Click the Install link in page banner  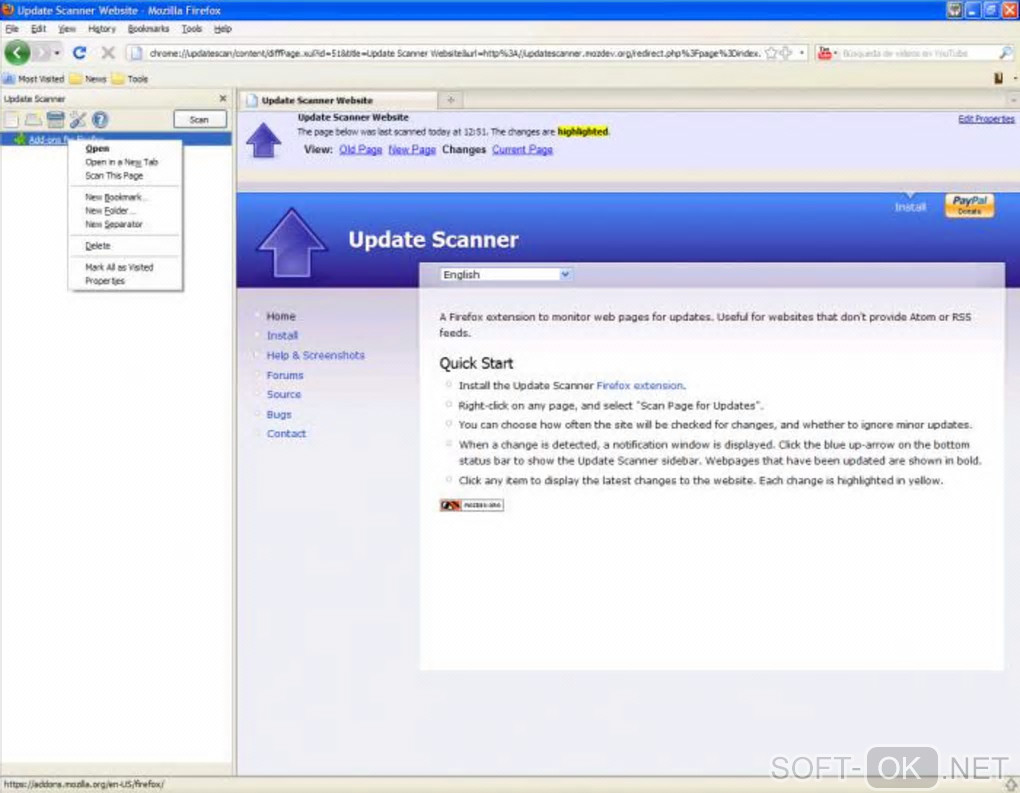tap(910, 207)
